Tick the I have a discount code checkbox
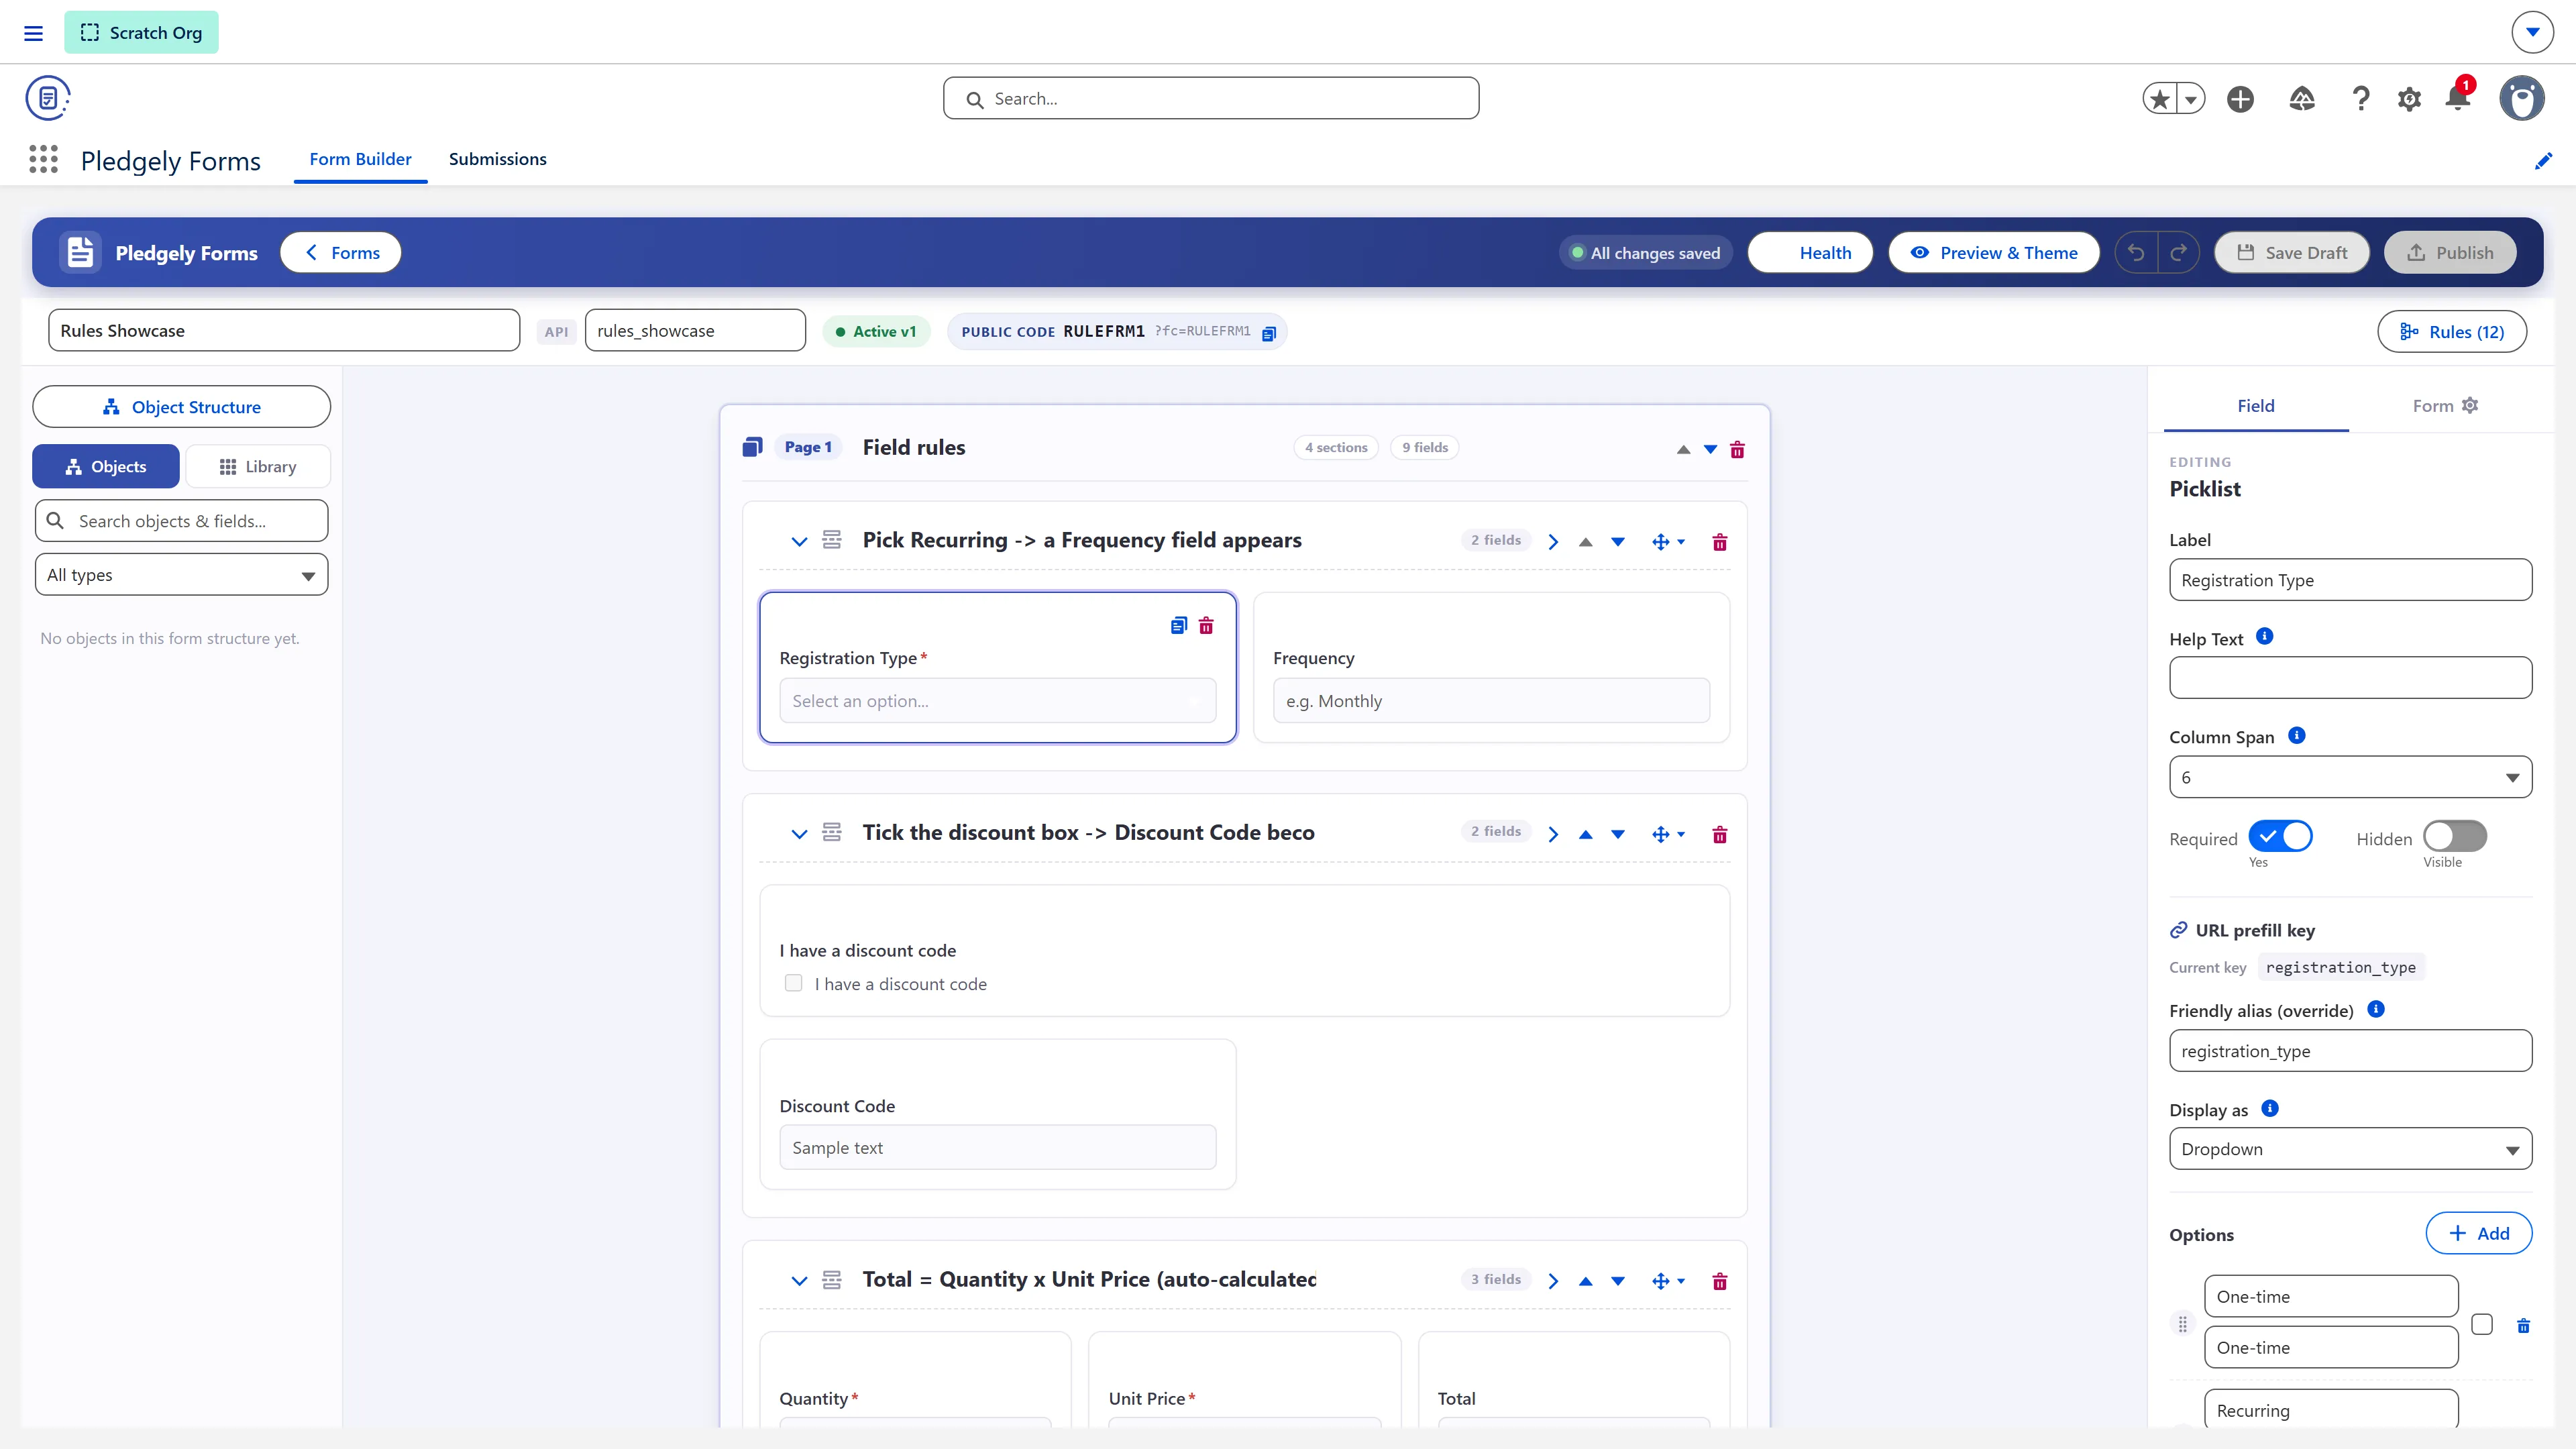The height and width of the screenshot is (1449, 2576). click(793, 984)
